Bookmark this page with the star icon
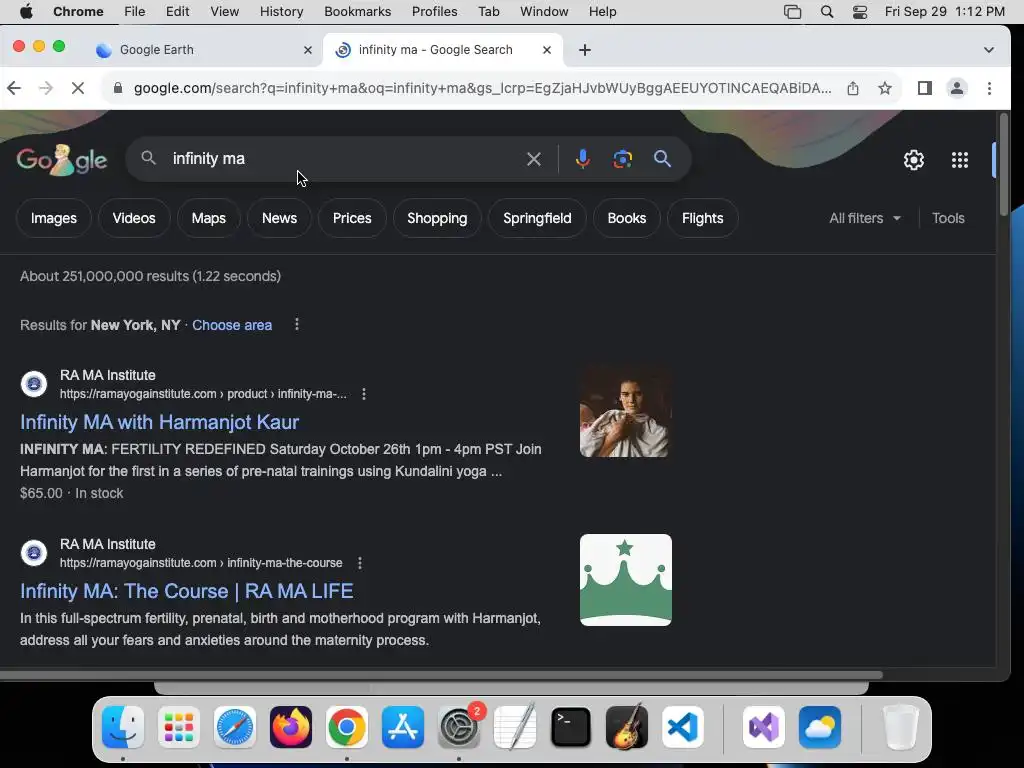This screenshot has height=768, width=1024. tap(885, 88)
